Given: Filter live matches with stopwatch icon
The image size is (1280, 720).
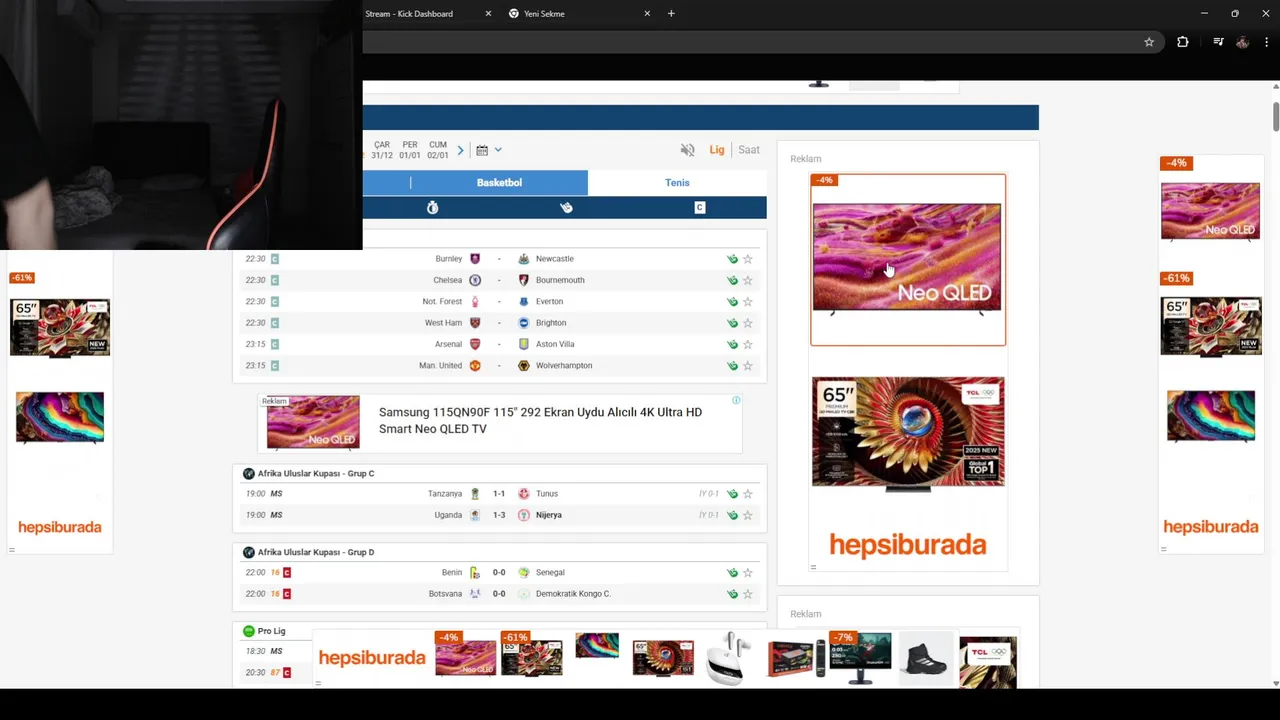Looking at the screenshot, I should [x=432, y=207].
